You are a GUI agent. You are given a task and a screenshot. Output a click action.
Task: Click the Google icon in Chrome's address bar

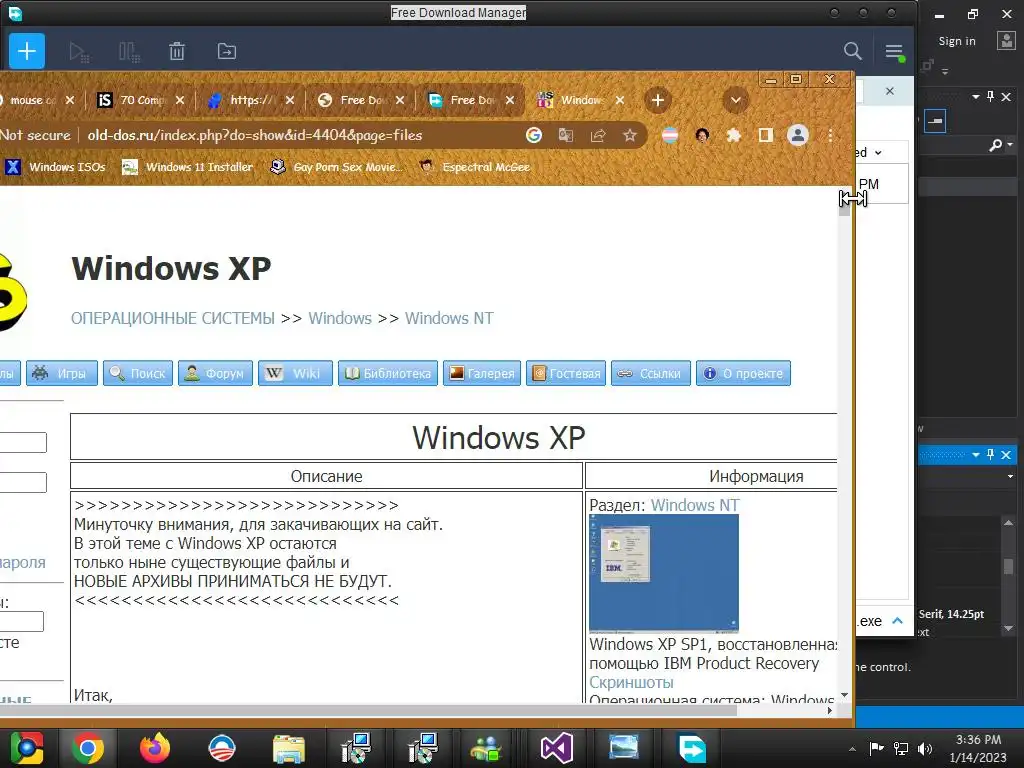point(534,135)
